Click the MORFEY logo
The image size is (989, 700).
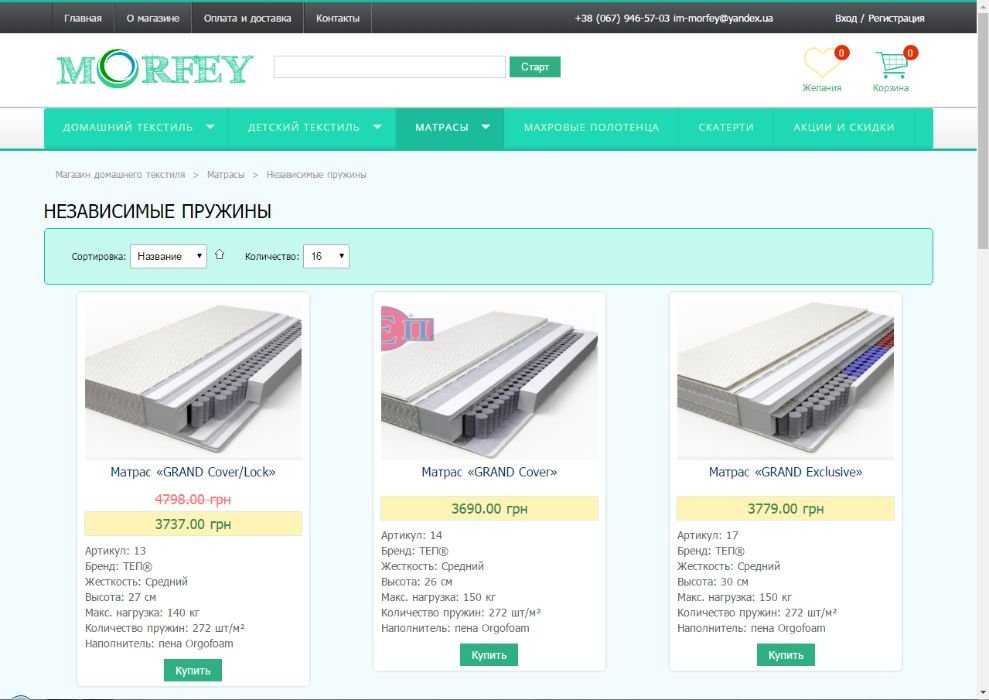[x=155, y=68]
